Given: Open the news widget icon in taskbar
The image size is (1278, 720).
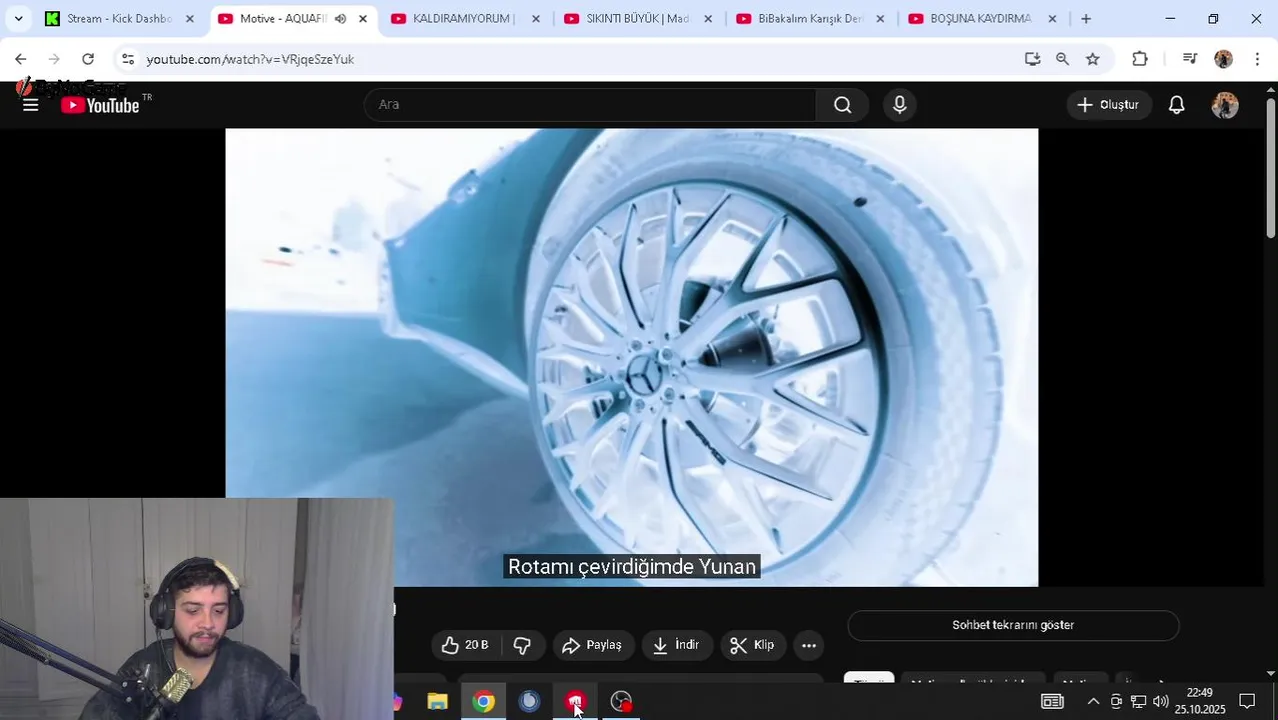Looking at the screenshot, I should (1052, 701).
